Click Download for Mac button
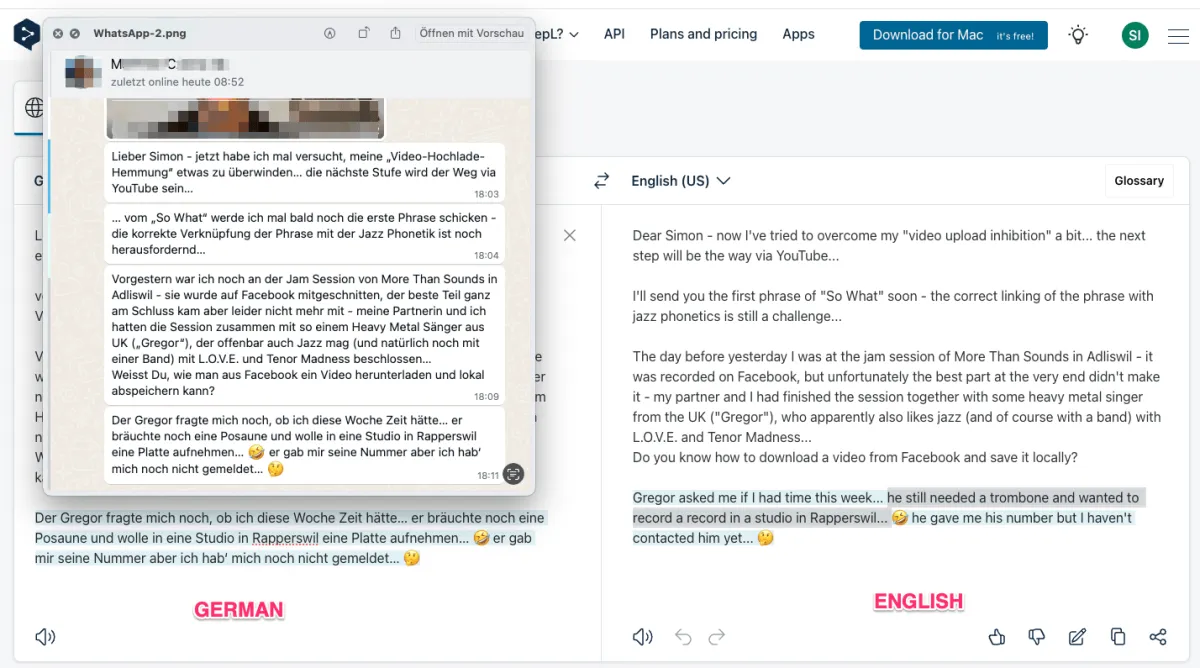The width and height of the screenshot is (1200, 668). 953,35
